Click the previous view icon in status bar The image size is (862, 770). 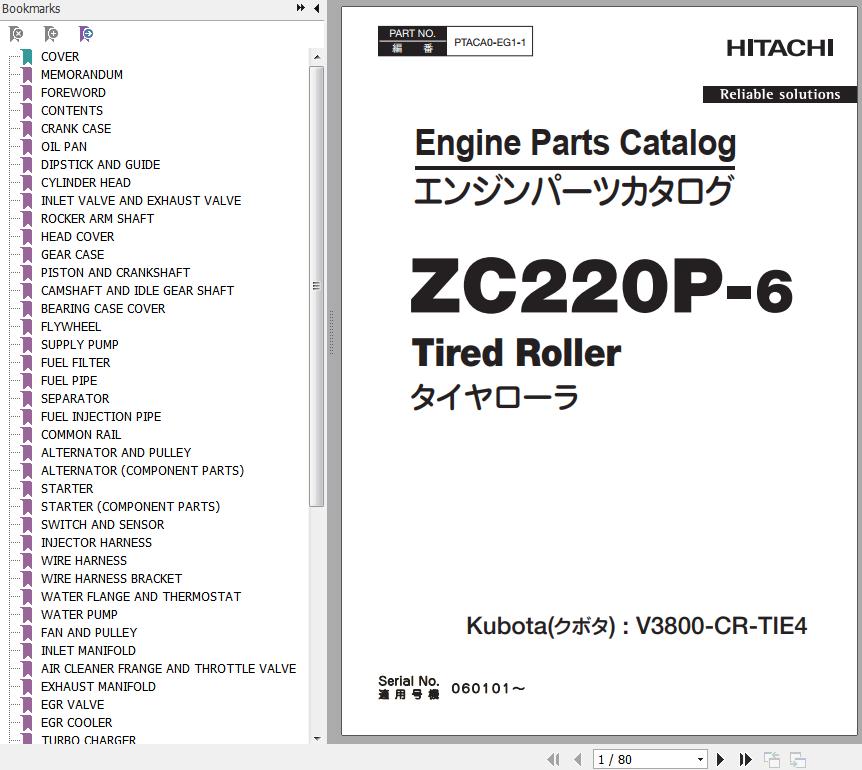click(x=772, y=760)
